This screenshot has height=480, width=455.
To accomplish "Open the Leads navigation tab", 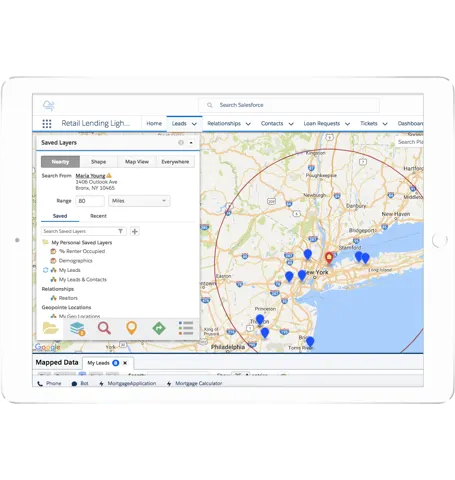I will coord(179,124).
